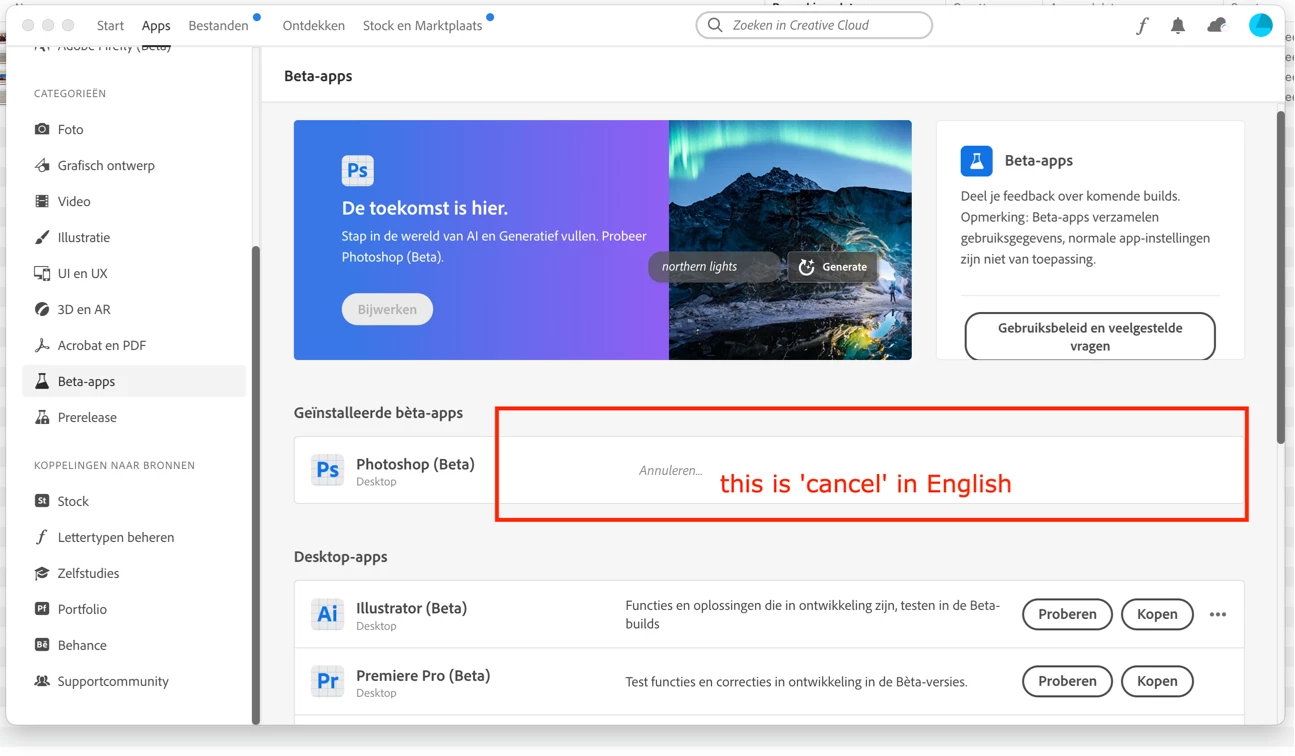This screenshot has width=1295, height=756.
Task: Click the cloud sync status icon
Action: tap(1216, 26)
